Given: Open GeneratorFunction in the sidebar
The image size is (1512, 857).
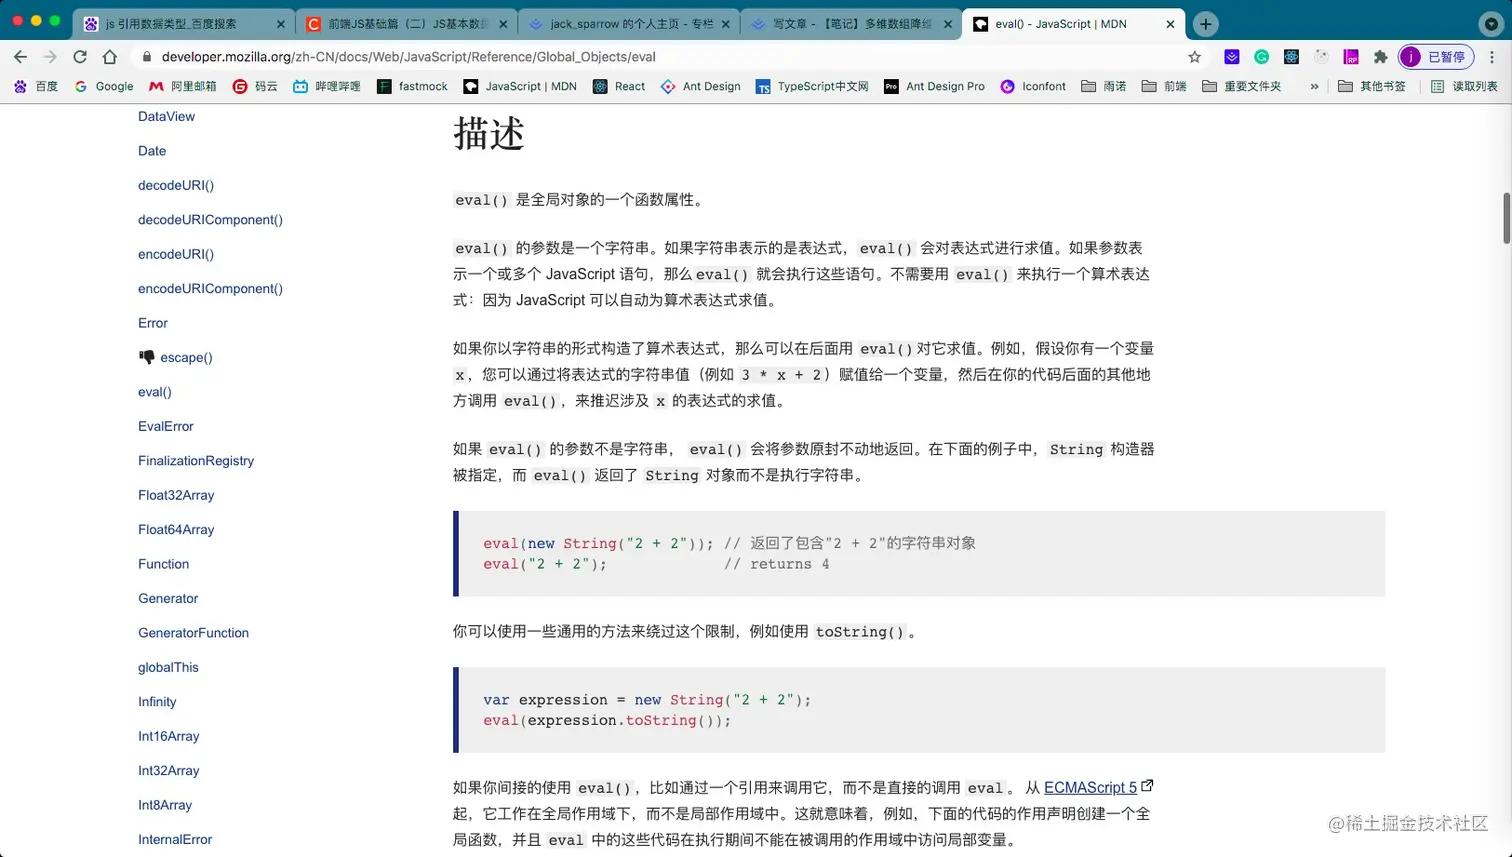Looking at the screenshot, I should [193, 633].
